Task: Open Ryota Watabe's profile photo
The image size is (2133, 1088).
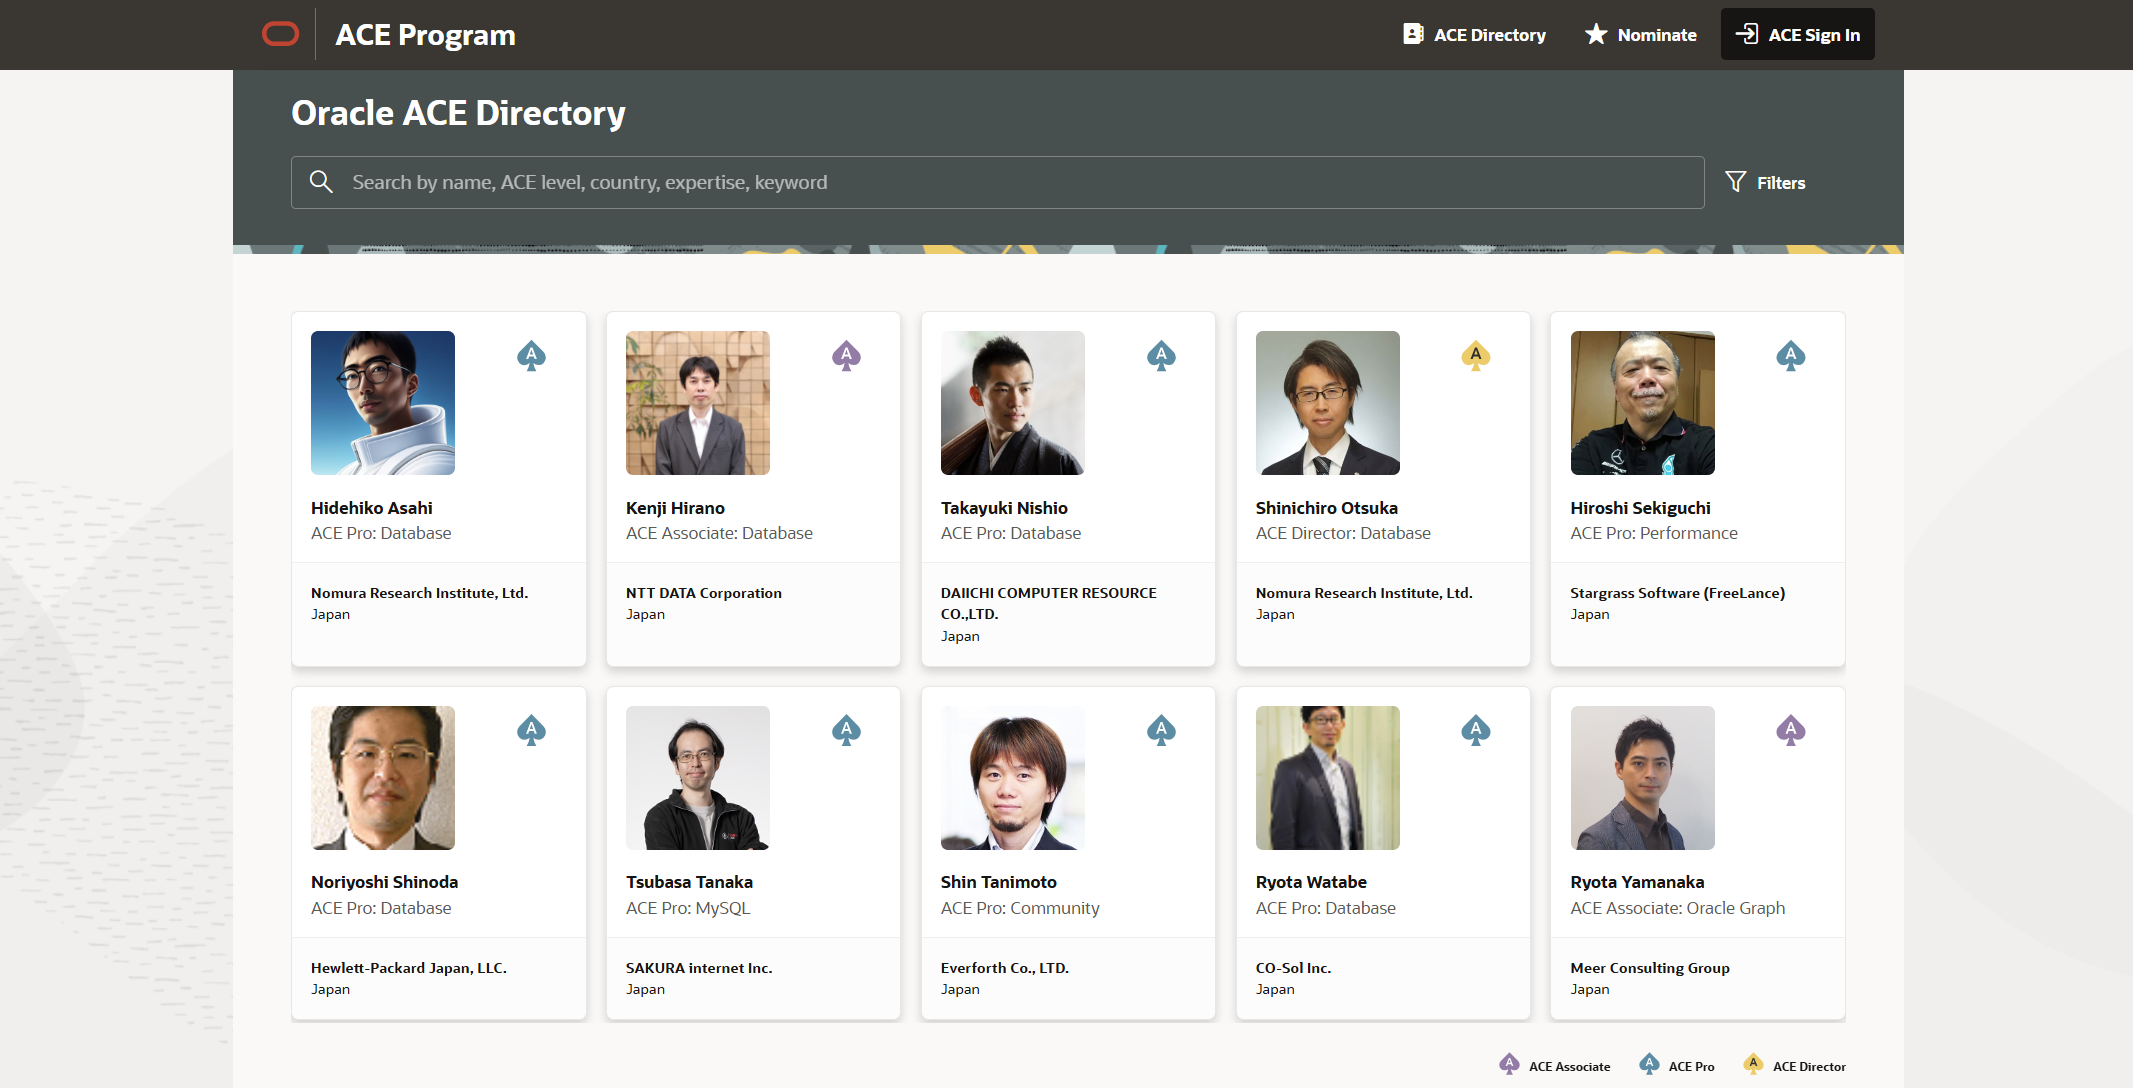Action: [x=1328, y=778]
